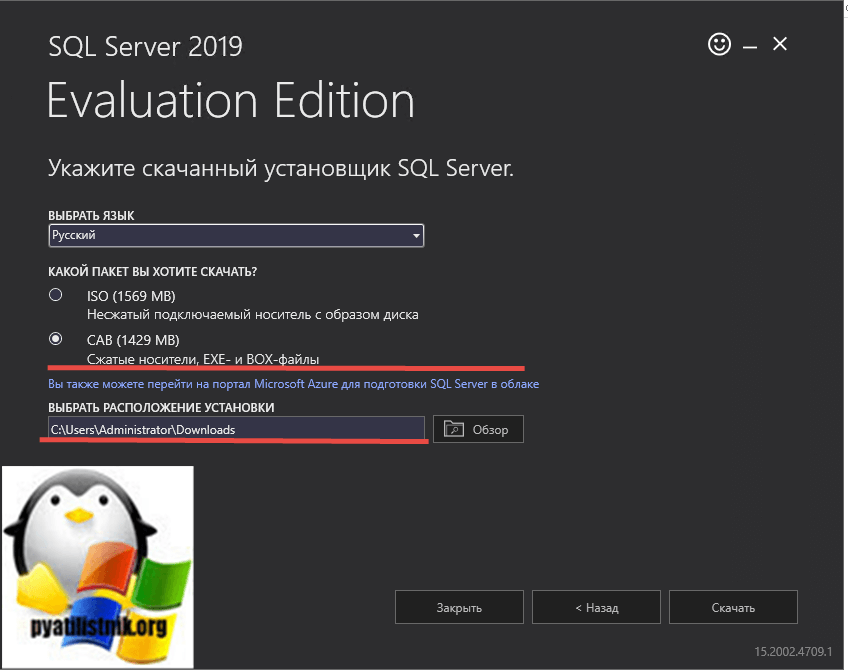848x670 pixels.
Task: Expand the language list using the arrow
Action: (x=416, y=236)
